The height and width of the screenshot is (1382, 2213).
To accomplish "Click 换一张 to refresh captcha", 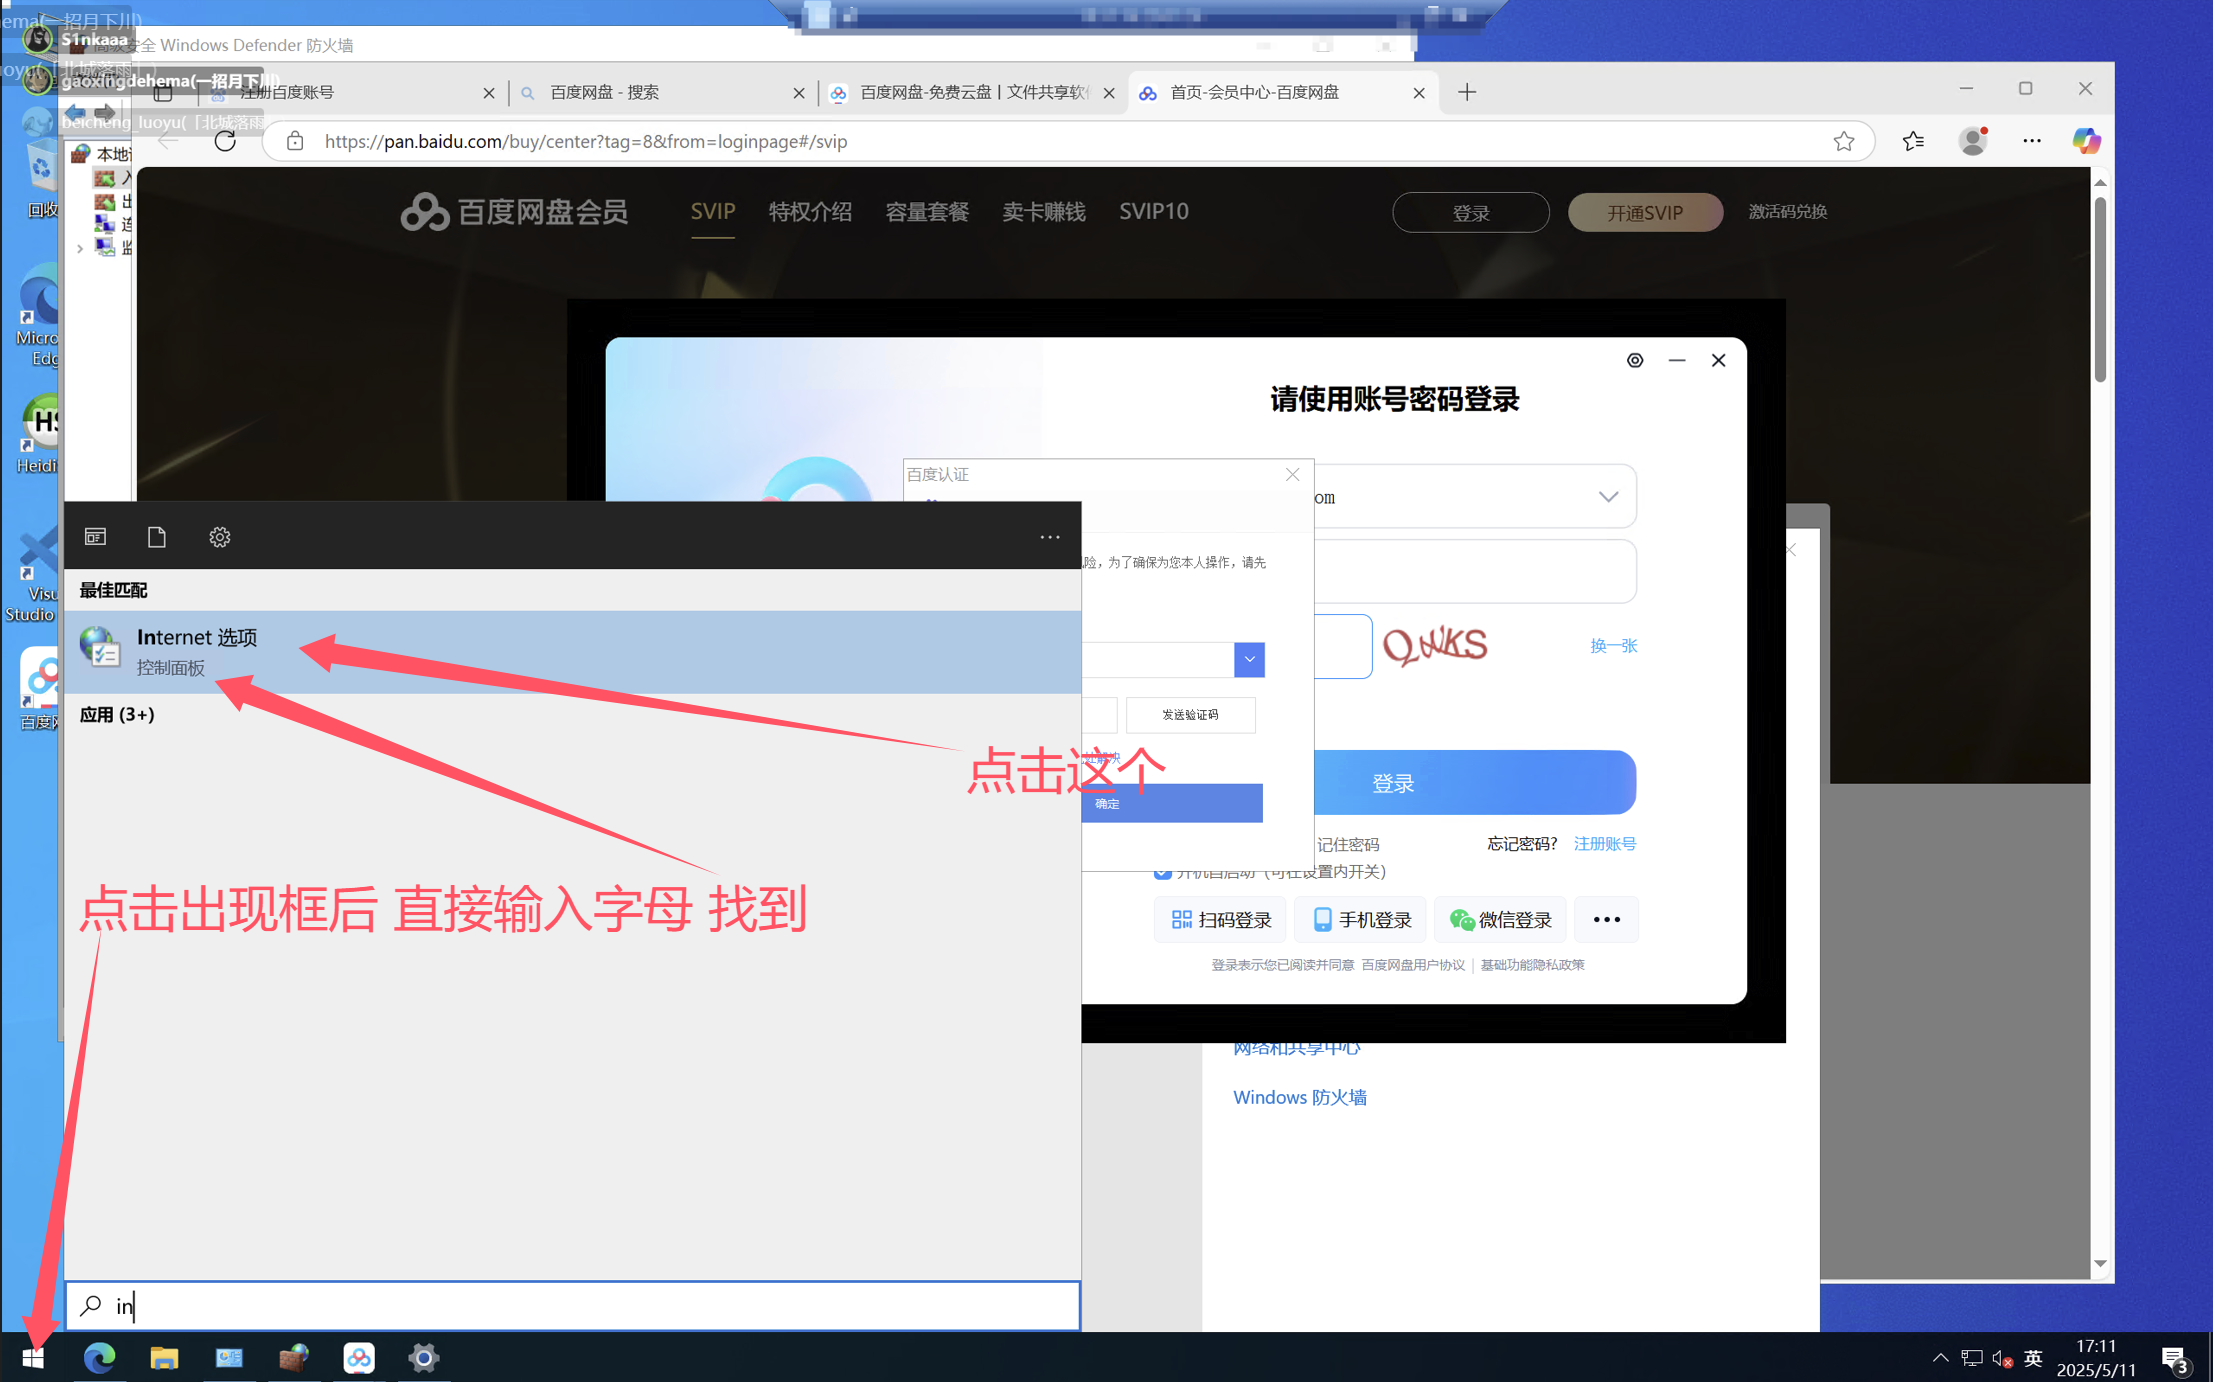I will (1613, 646).
